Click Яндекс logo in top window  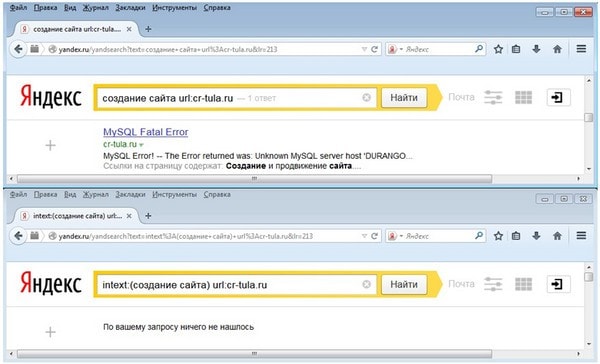[51, 96]
